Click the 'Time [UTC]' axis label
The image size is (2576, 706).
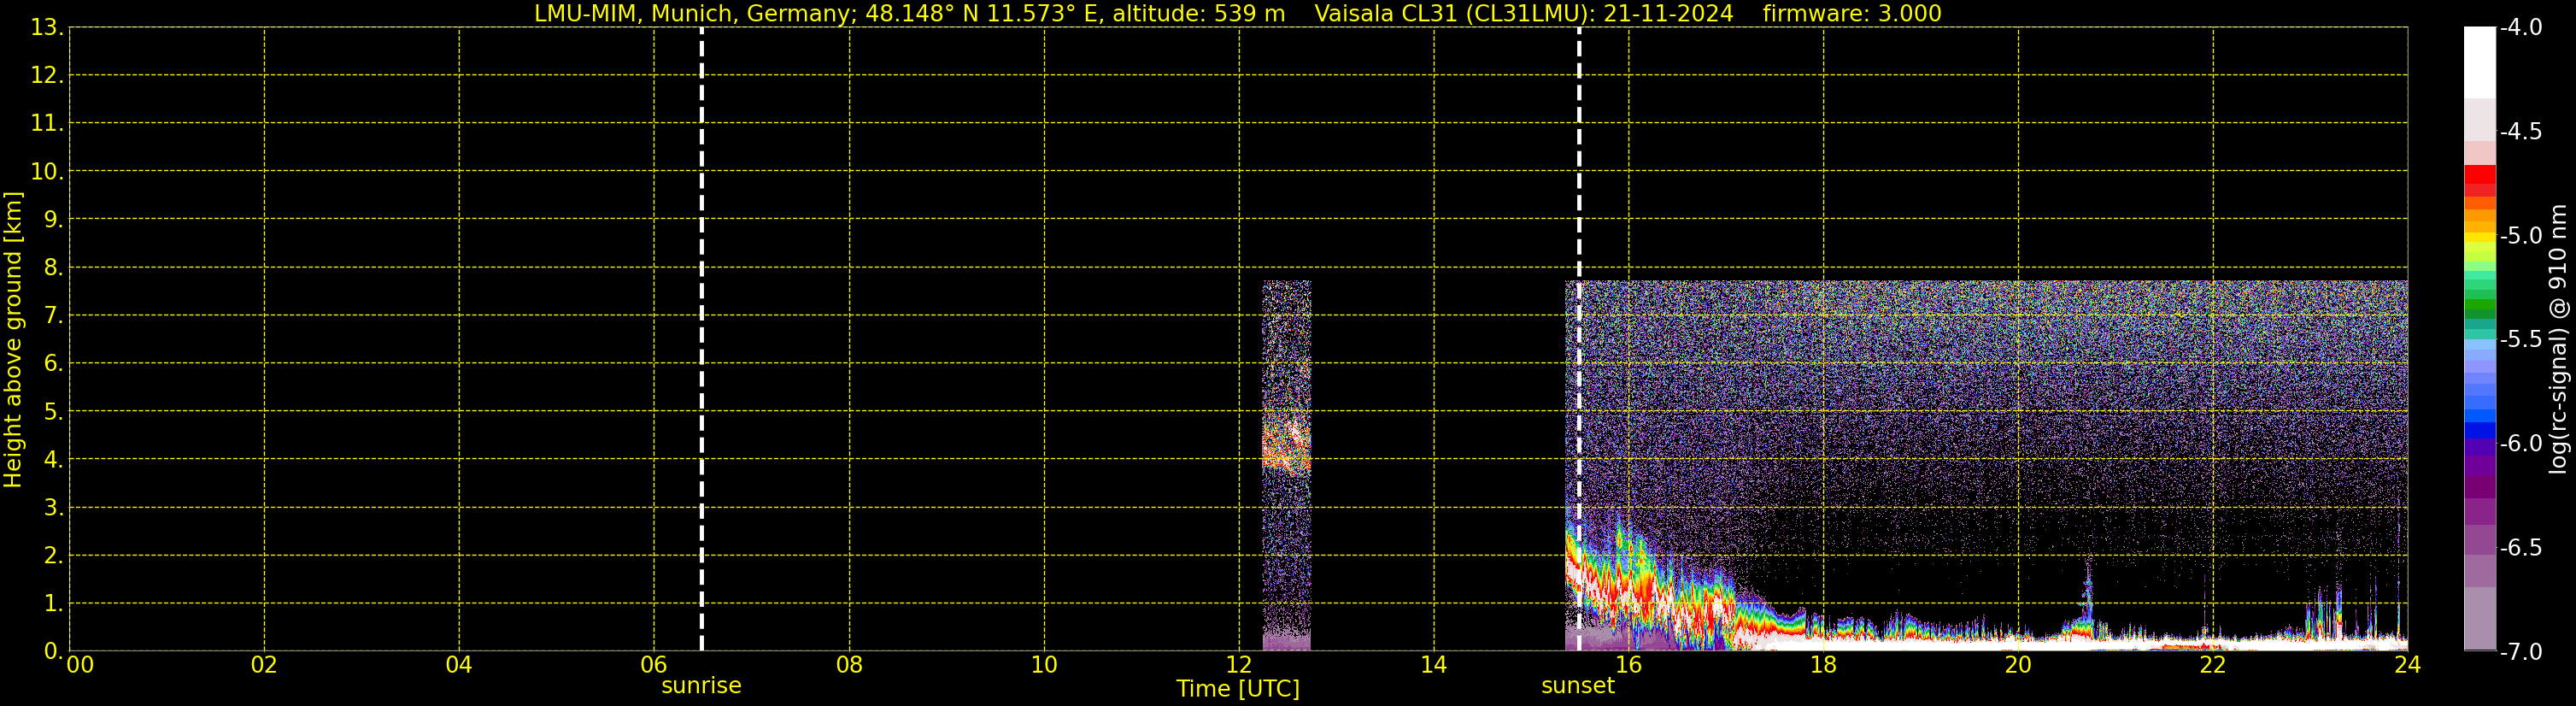coord(1238,689)
